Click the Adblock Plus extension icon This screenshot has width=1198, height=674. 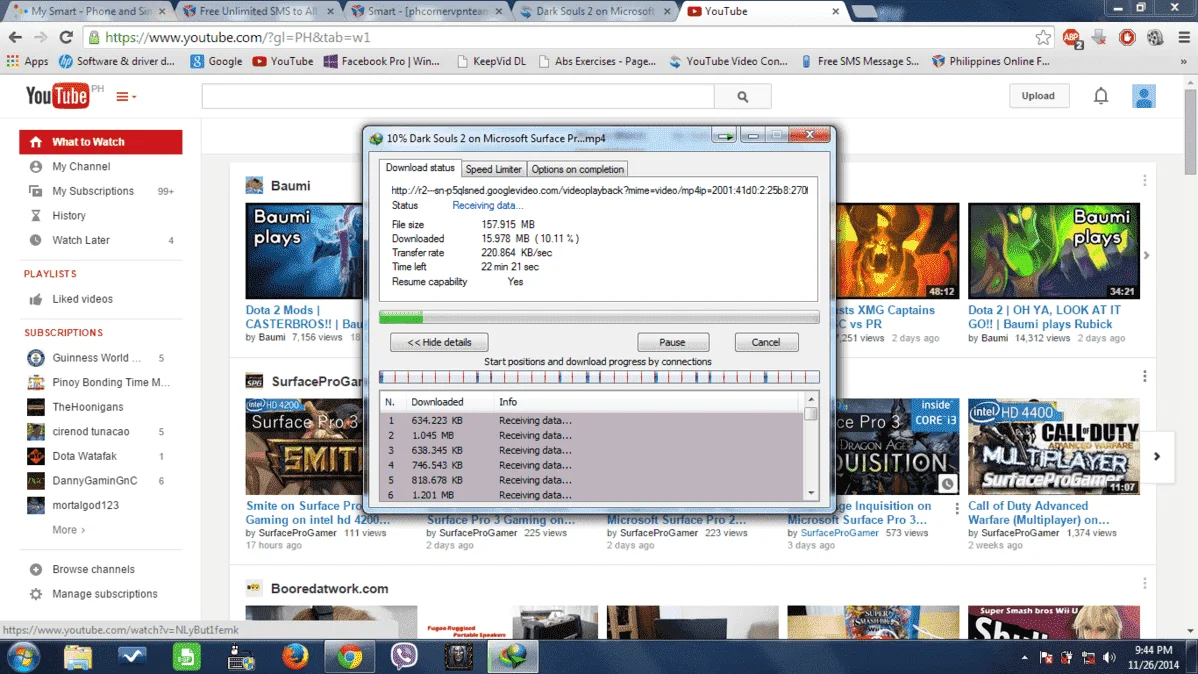(x=1072, y=37)
